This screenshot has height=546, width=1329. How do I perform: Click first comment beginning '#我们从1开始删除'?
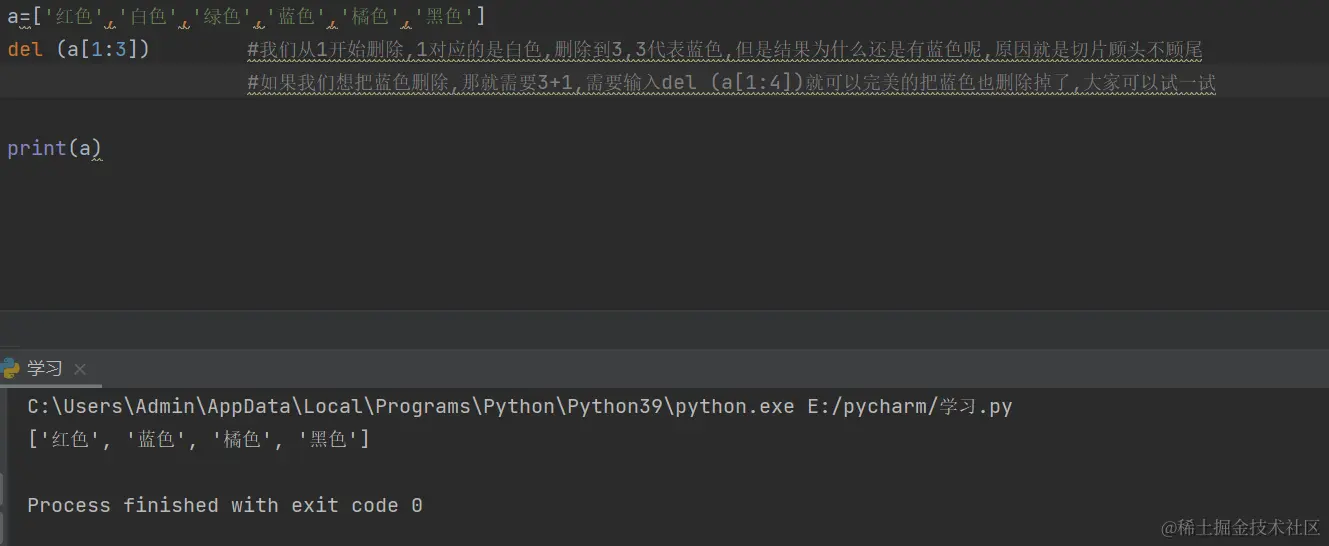725,50
